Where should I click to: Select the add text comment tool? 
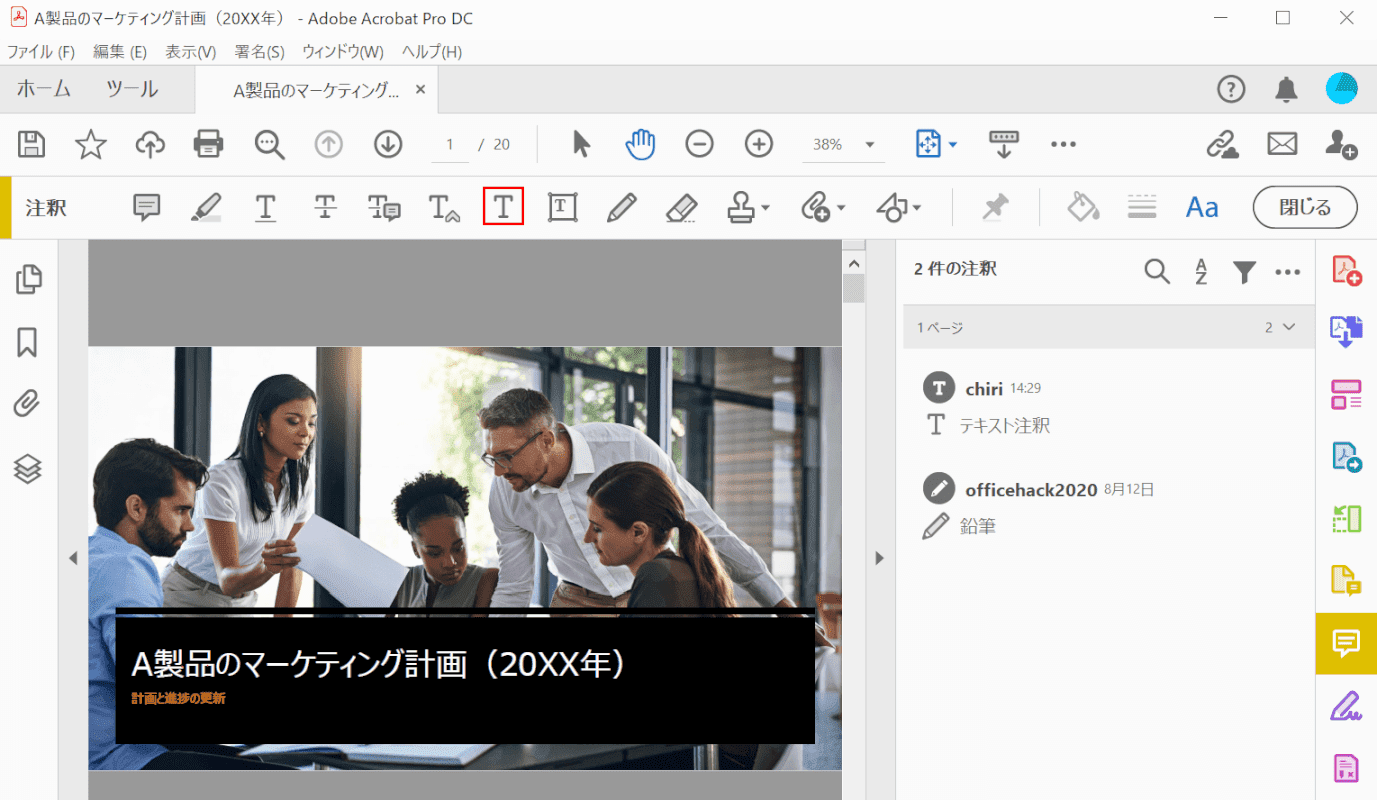point(503,207)
